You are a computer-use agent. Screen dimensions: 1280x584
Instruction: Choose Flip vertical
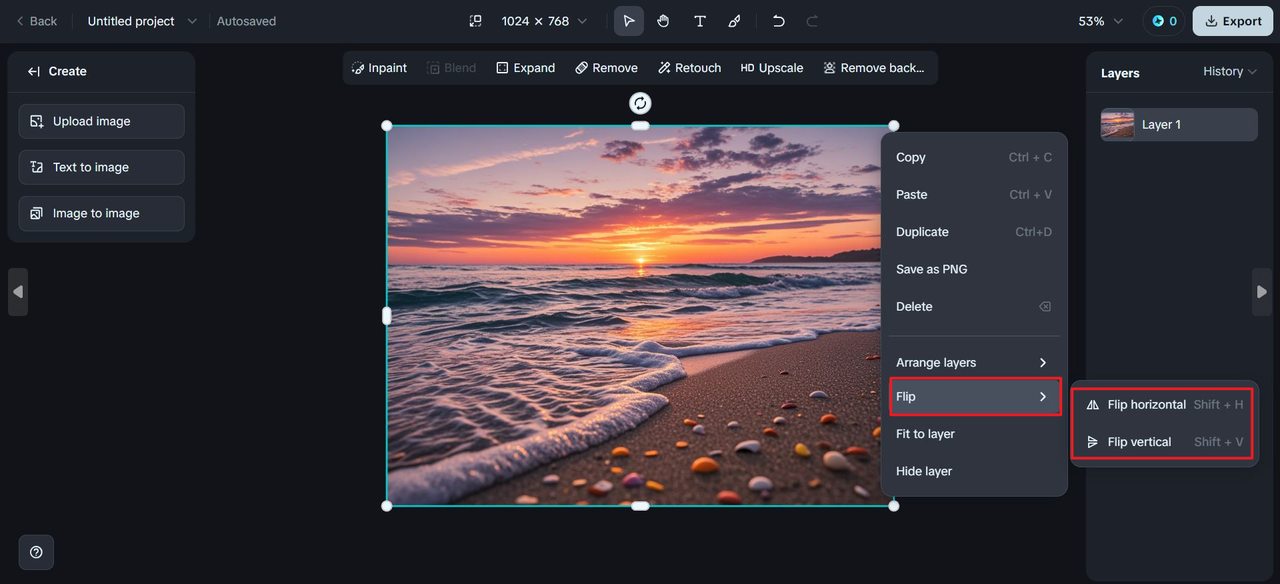point(1164,442)
